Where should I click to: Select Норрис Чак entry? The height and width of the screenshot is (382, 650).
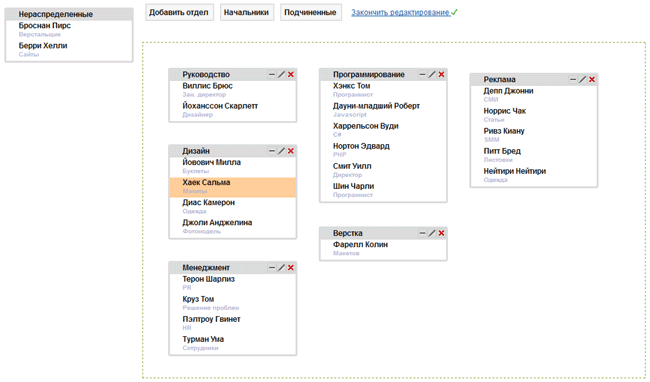[534, 115]
